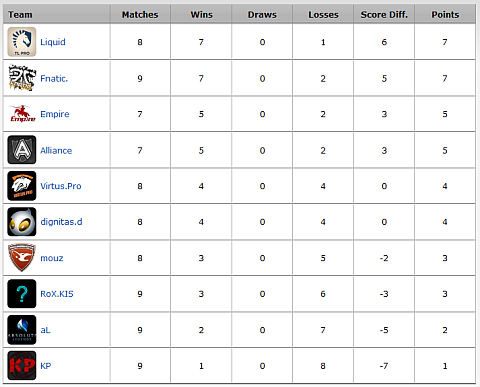
Task: Click the Empire red horseman logo
Action: point(22,114)
